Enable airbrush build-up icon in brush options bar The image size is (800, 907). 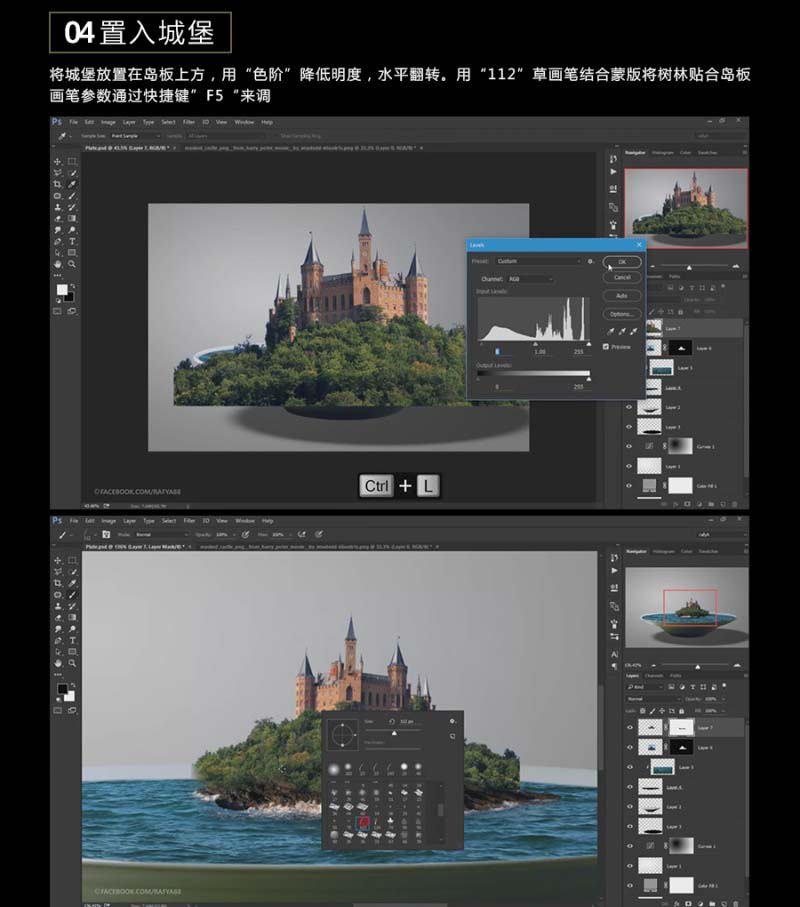(301, 534)
